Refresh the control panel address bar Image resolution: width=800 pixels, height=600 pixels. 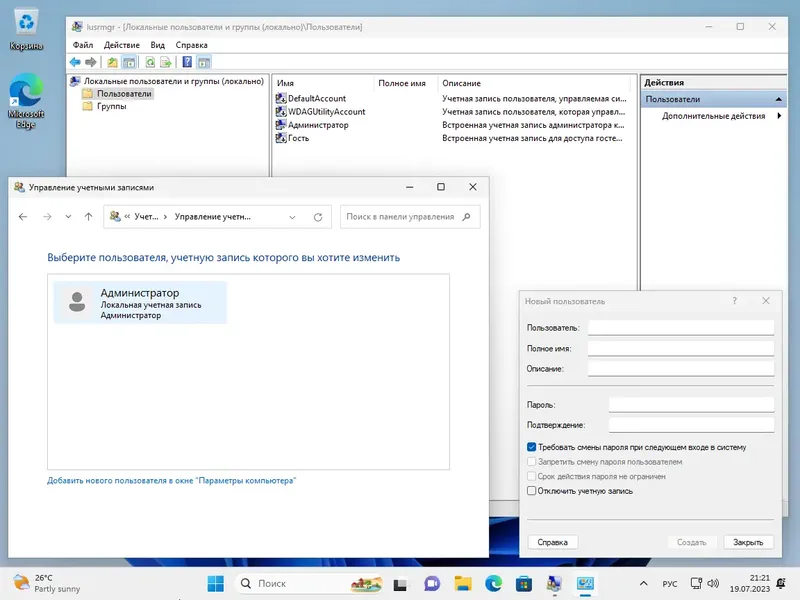[318, 217]
